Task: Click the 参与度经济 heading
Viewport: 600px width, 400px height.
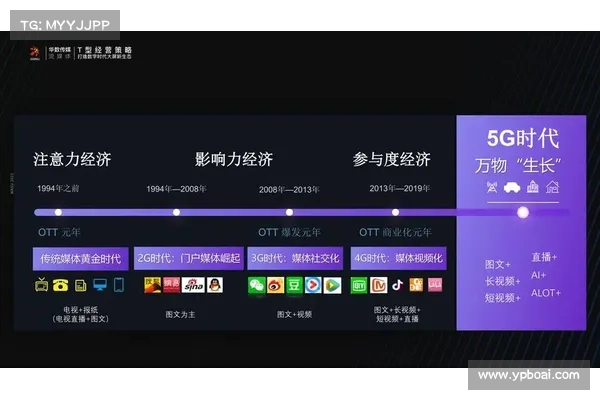Action: pyautogui.click(x=392, y=160)
